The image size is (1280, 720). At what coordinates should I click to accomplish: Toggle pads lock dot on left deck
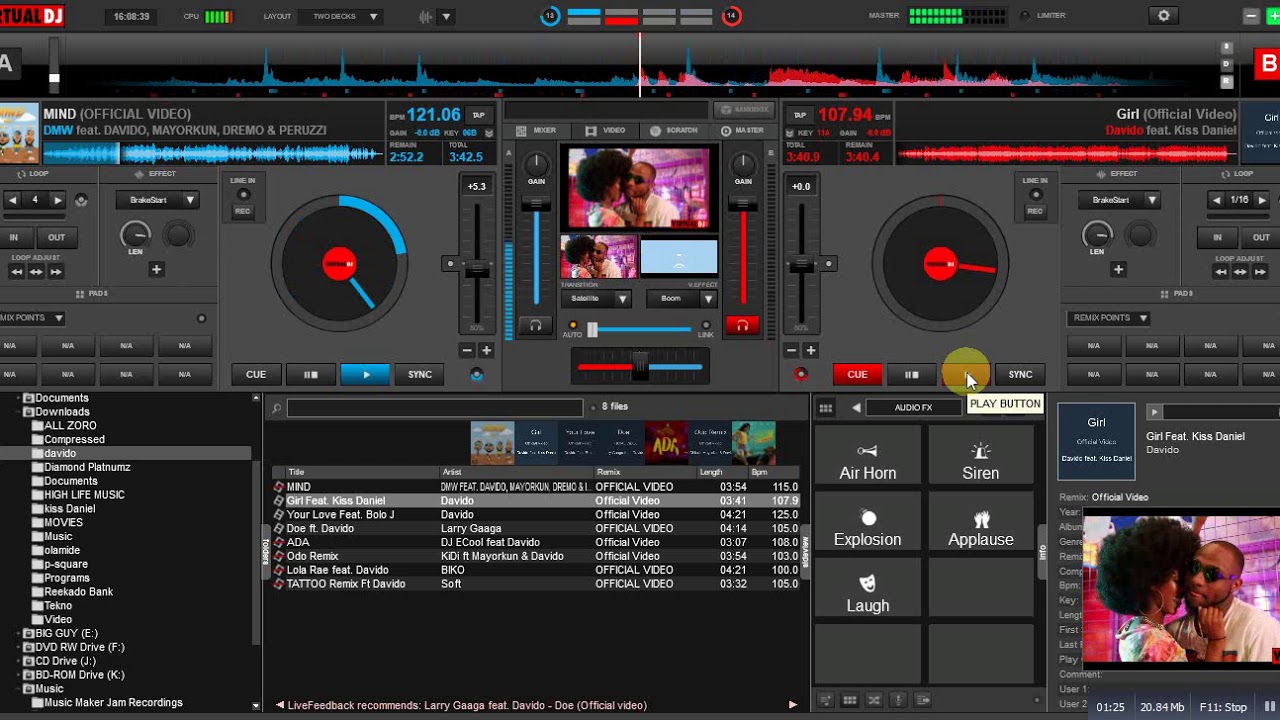(201, 319)
